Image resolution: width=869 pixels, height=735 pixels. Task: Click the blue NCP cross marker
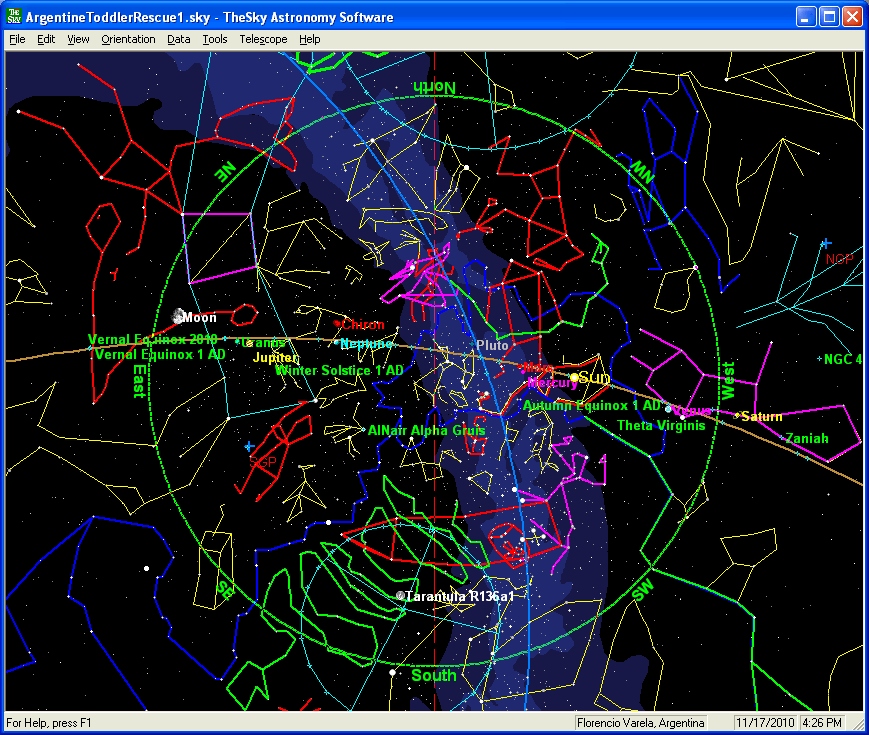[826, 243]
